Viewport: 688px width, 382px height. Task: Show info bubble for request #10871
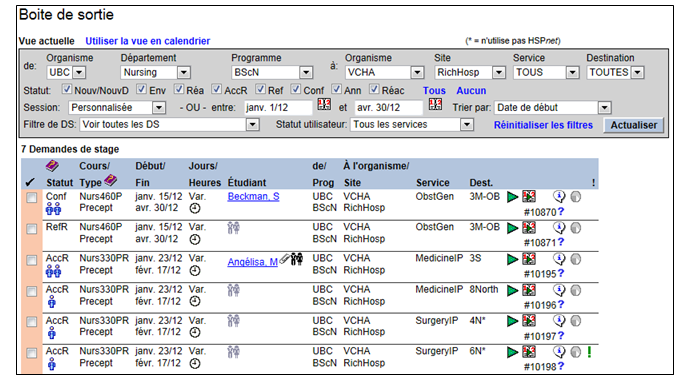(559, 227)
